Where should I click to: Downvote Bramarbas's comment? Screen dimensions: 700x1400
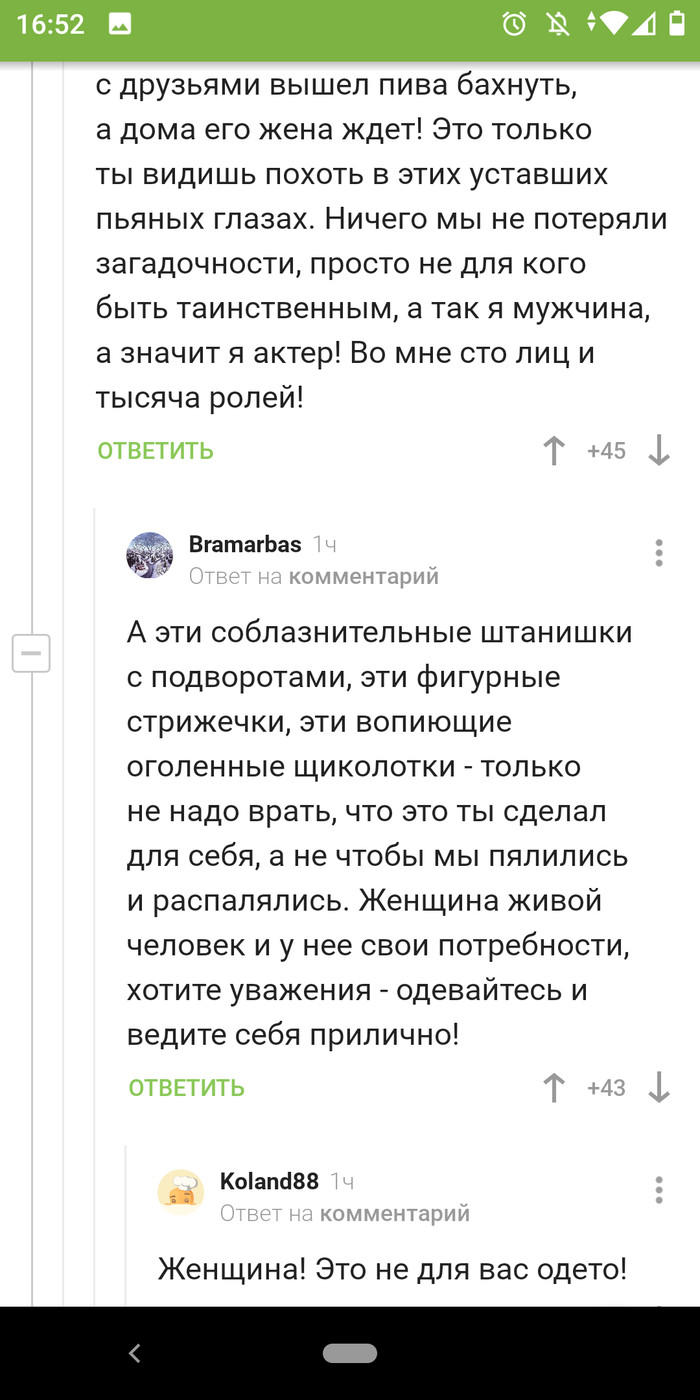click(x=658, y=1088)
